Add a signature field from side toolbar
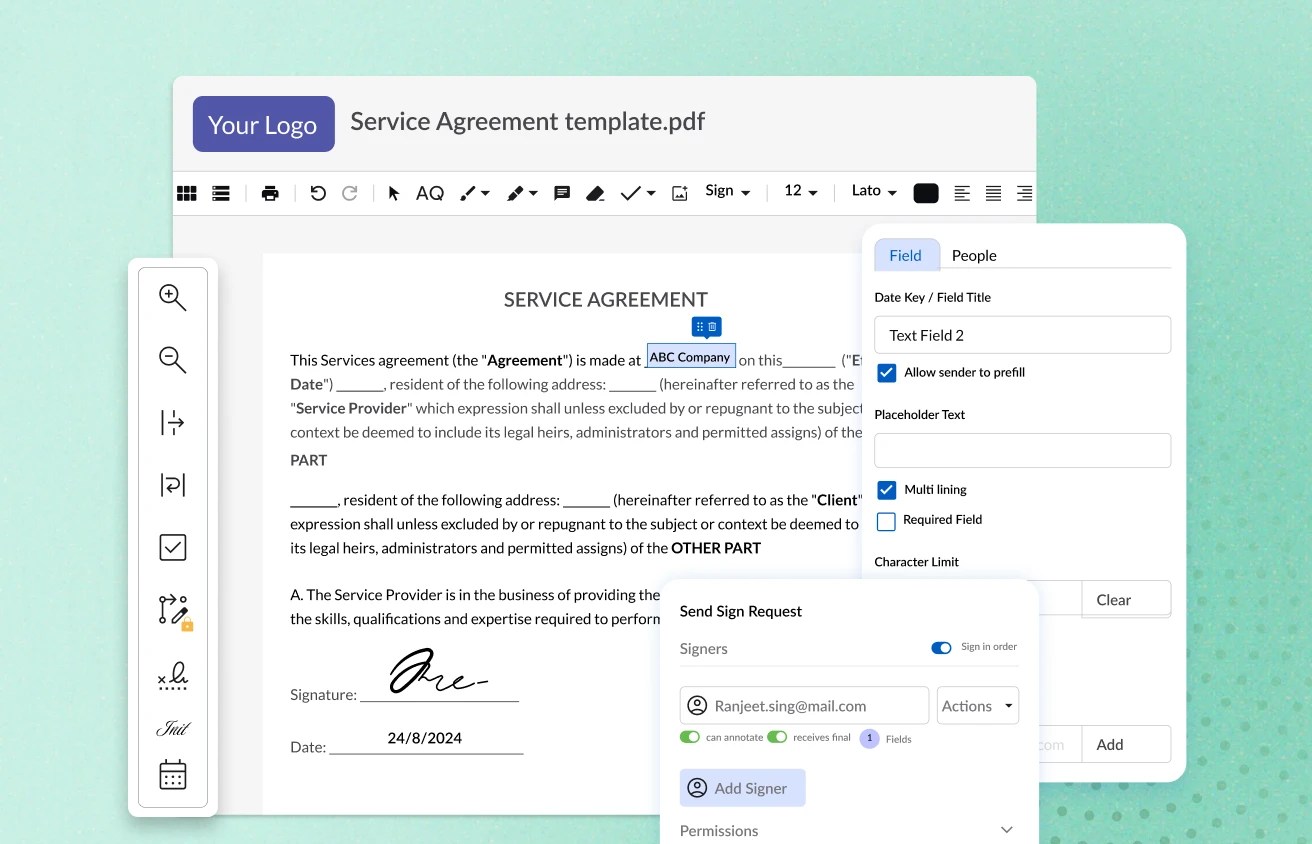Screen dimensions: 1312x844 tap(173, 676)
